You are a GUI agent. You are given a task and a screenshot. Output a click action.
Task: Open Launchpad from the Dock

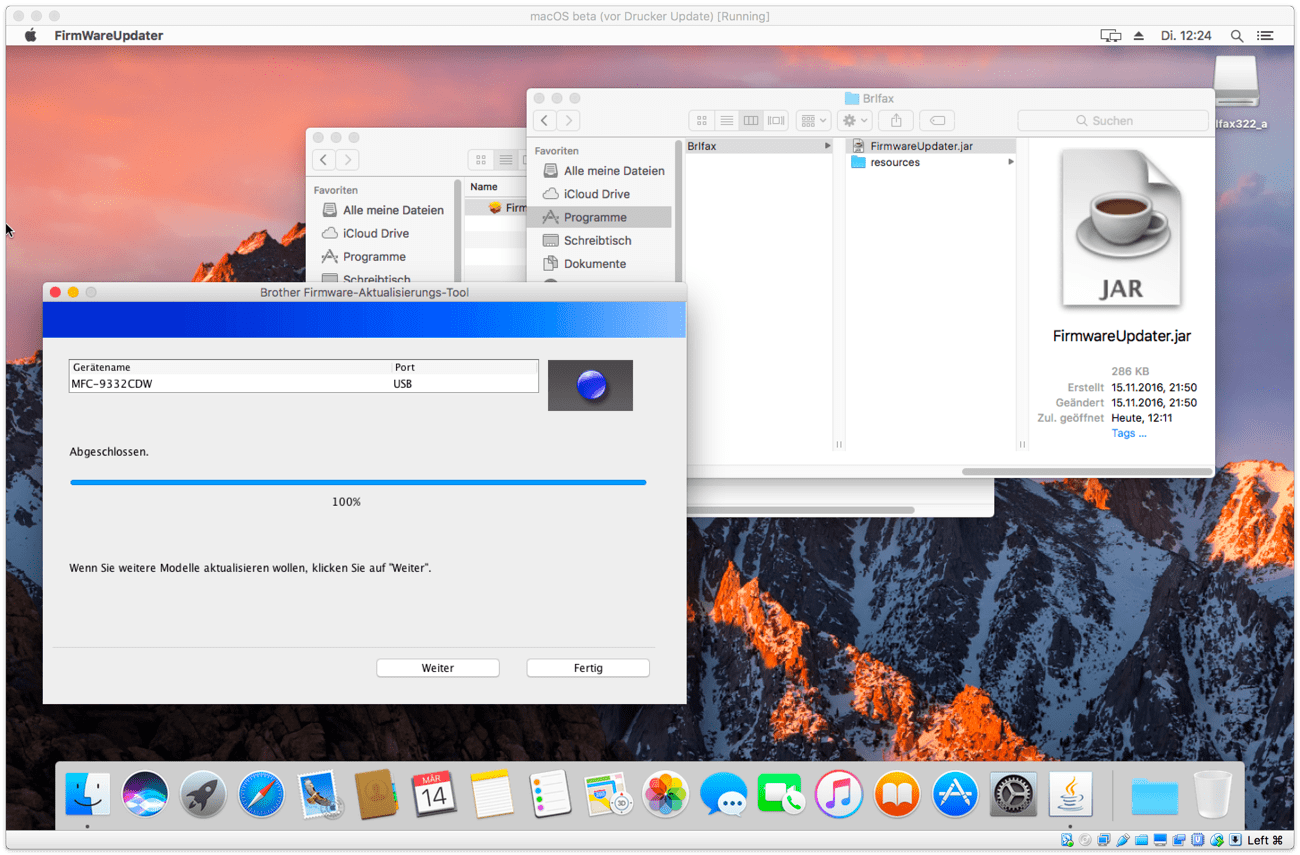pos(203,795)
